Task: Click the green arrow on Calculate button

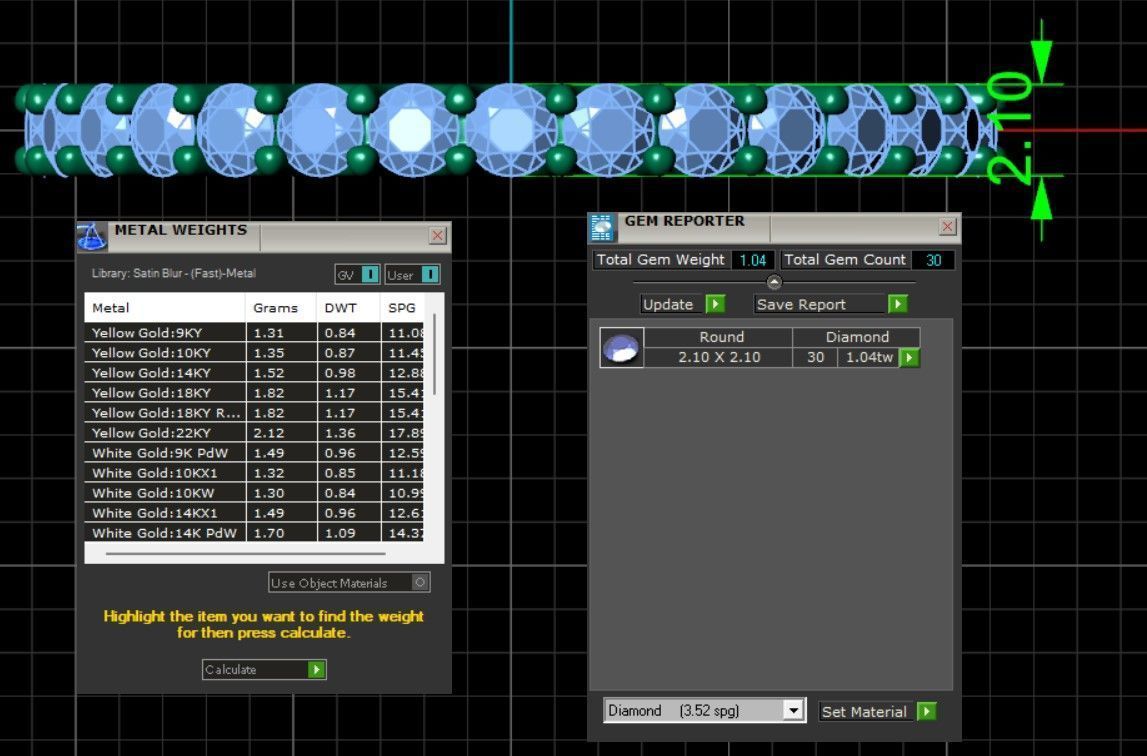Action: pyautogui.click(x=316, y=670)
